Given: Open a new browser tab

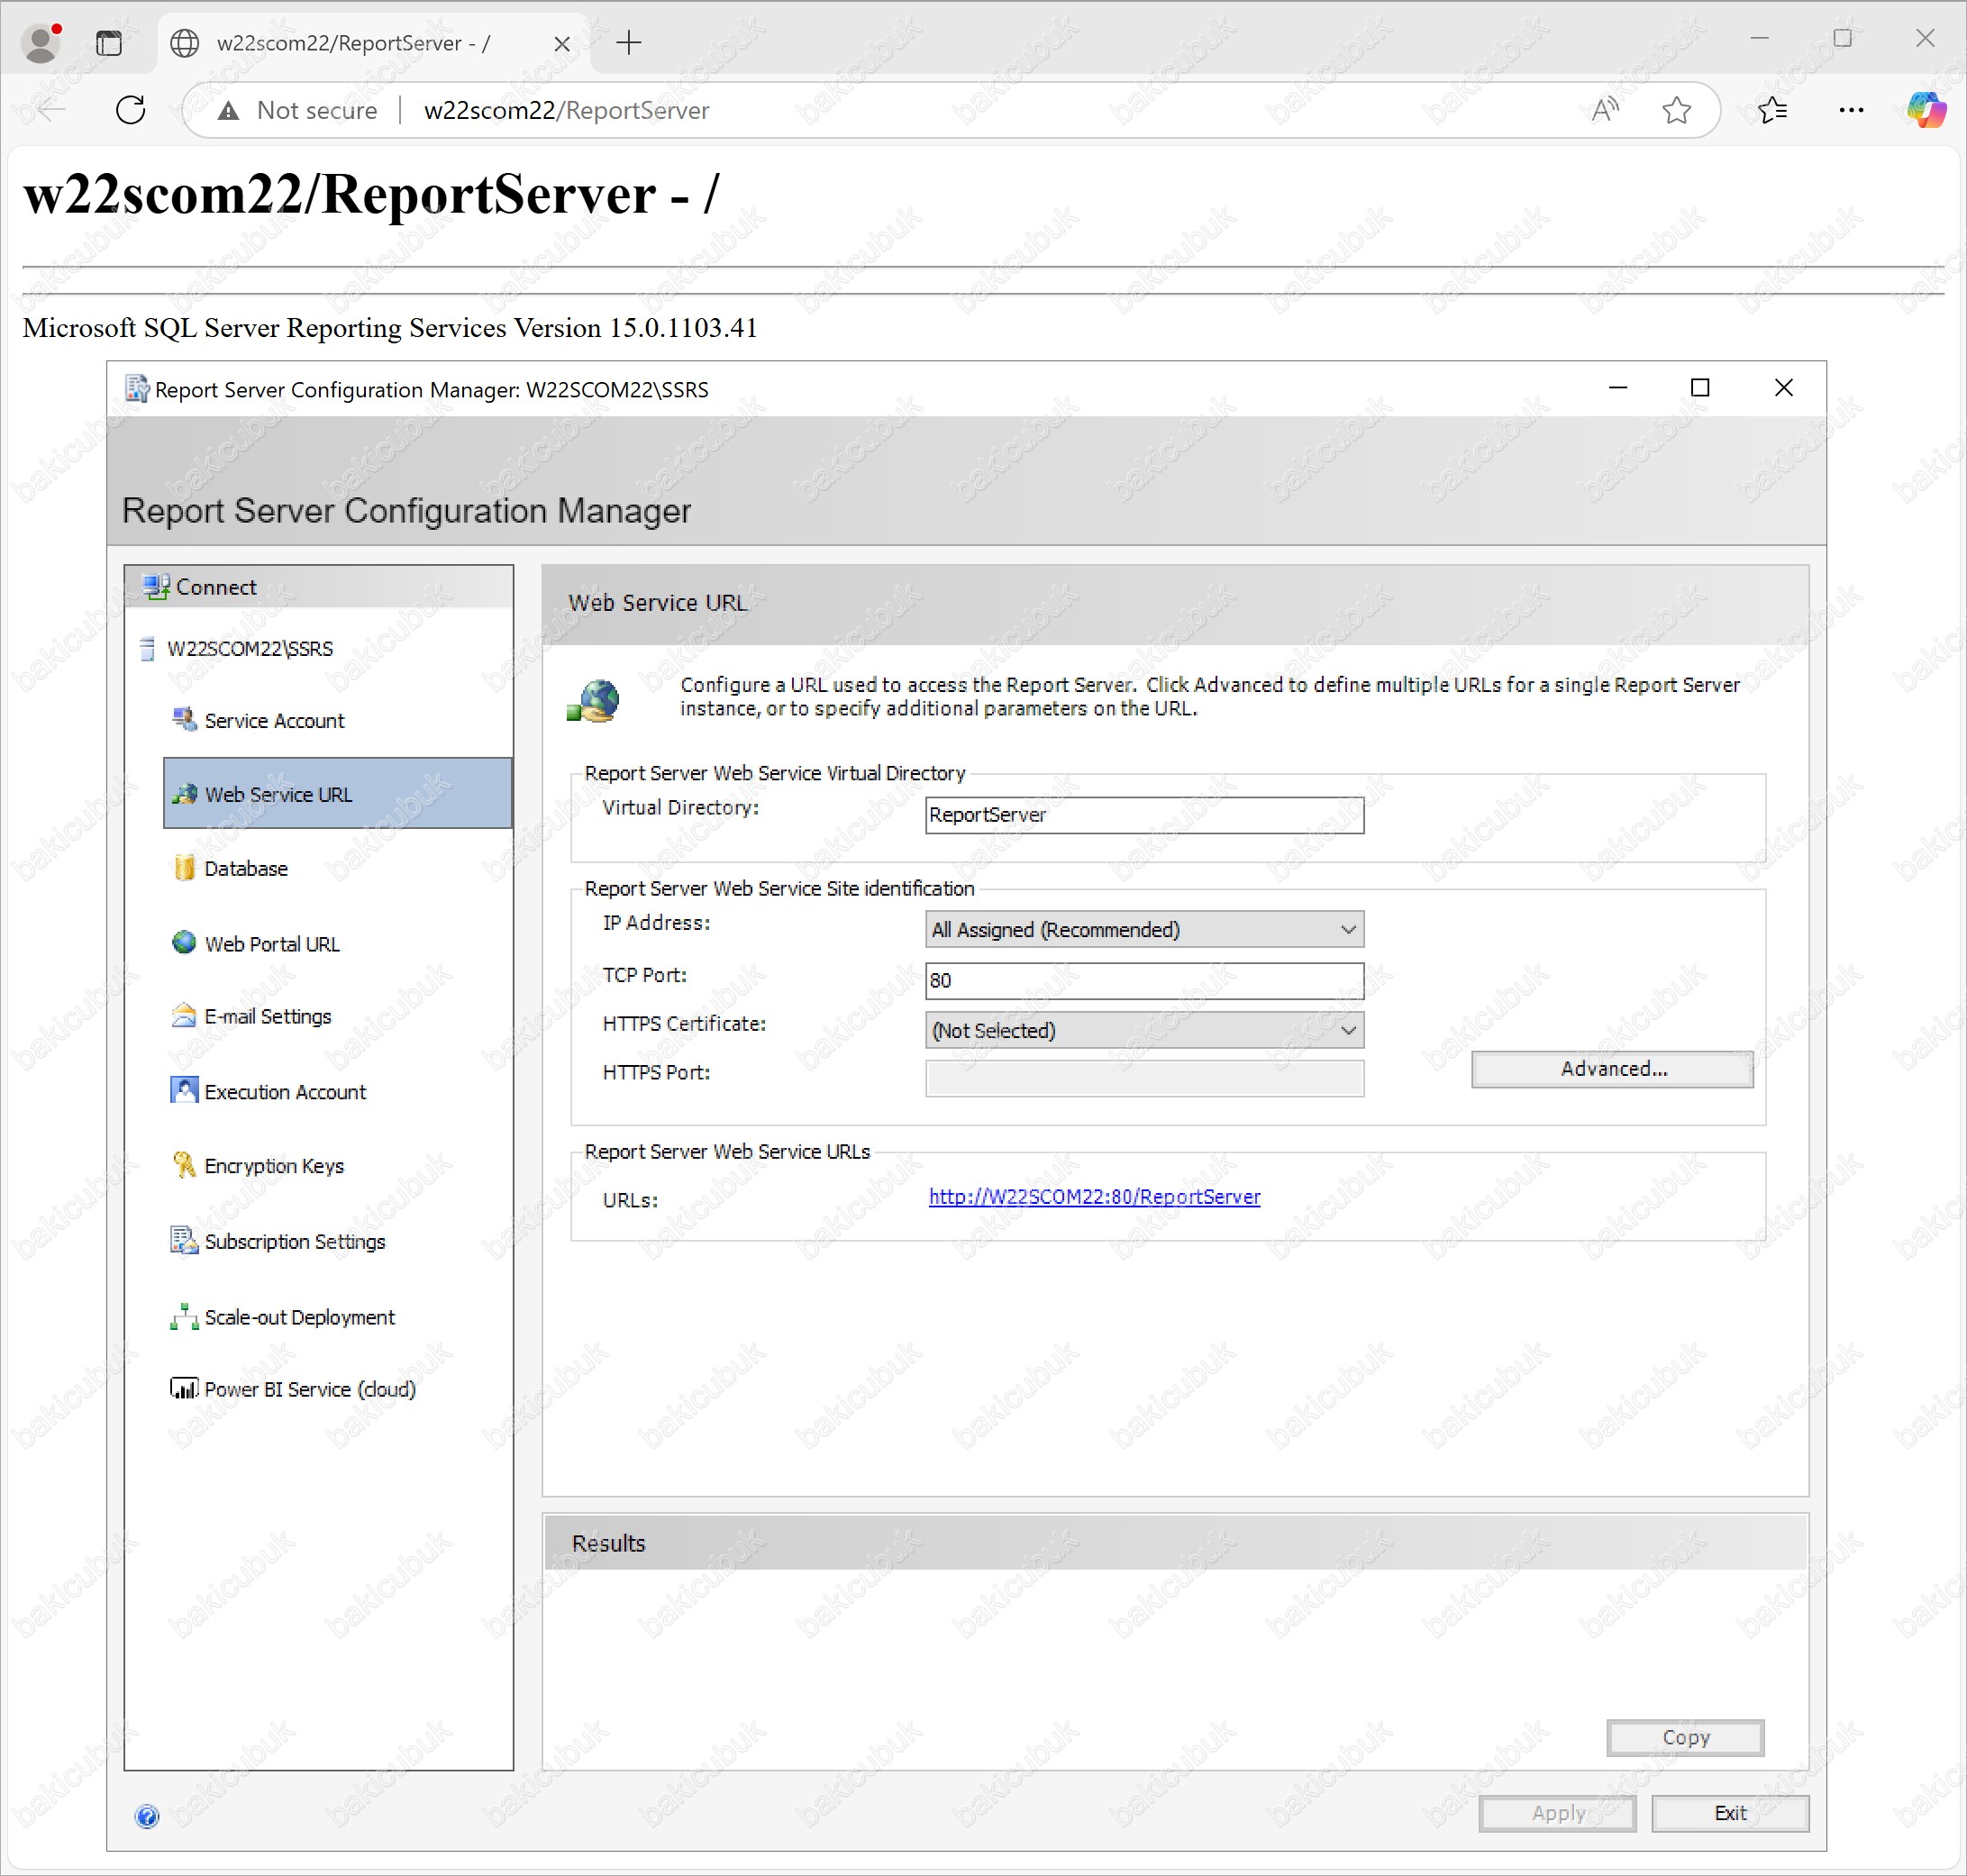Looking at the screenshot, I should coord(629,43).
